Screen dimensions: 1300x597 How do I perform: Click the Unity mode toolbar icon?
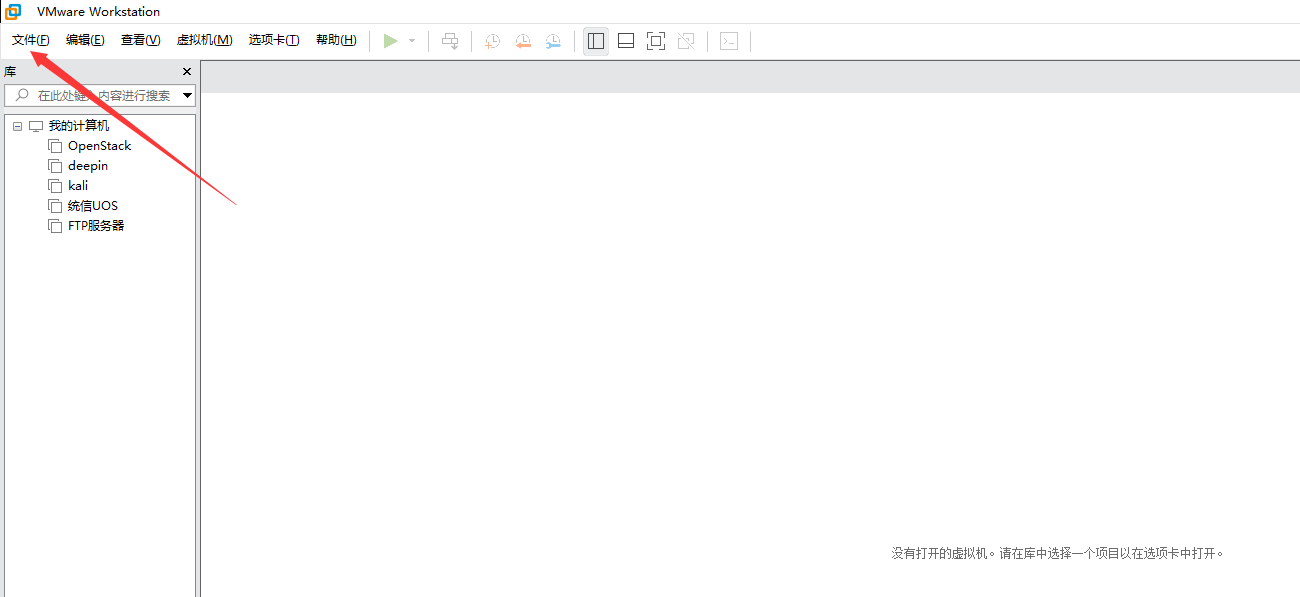[x=686, y=41]
